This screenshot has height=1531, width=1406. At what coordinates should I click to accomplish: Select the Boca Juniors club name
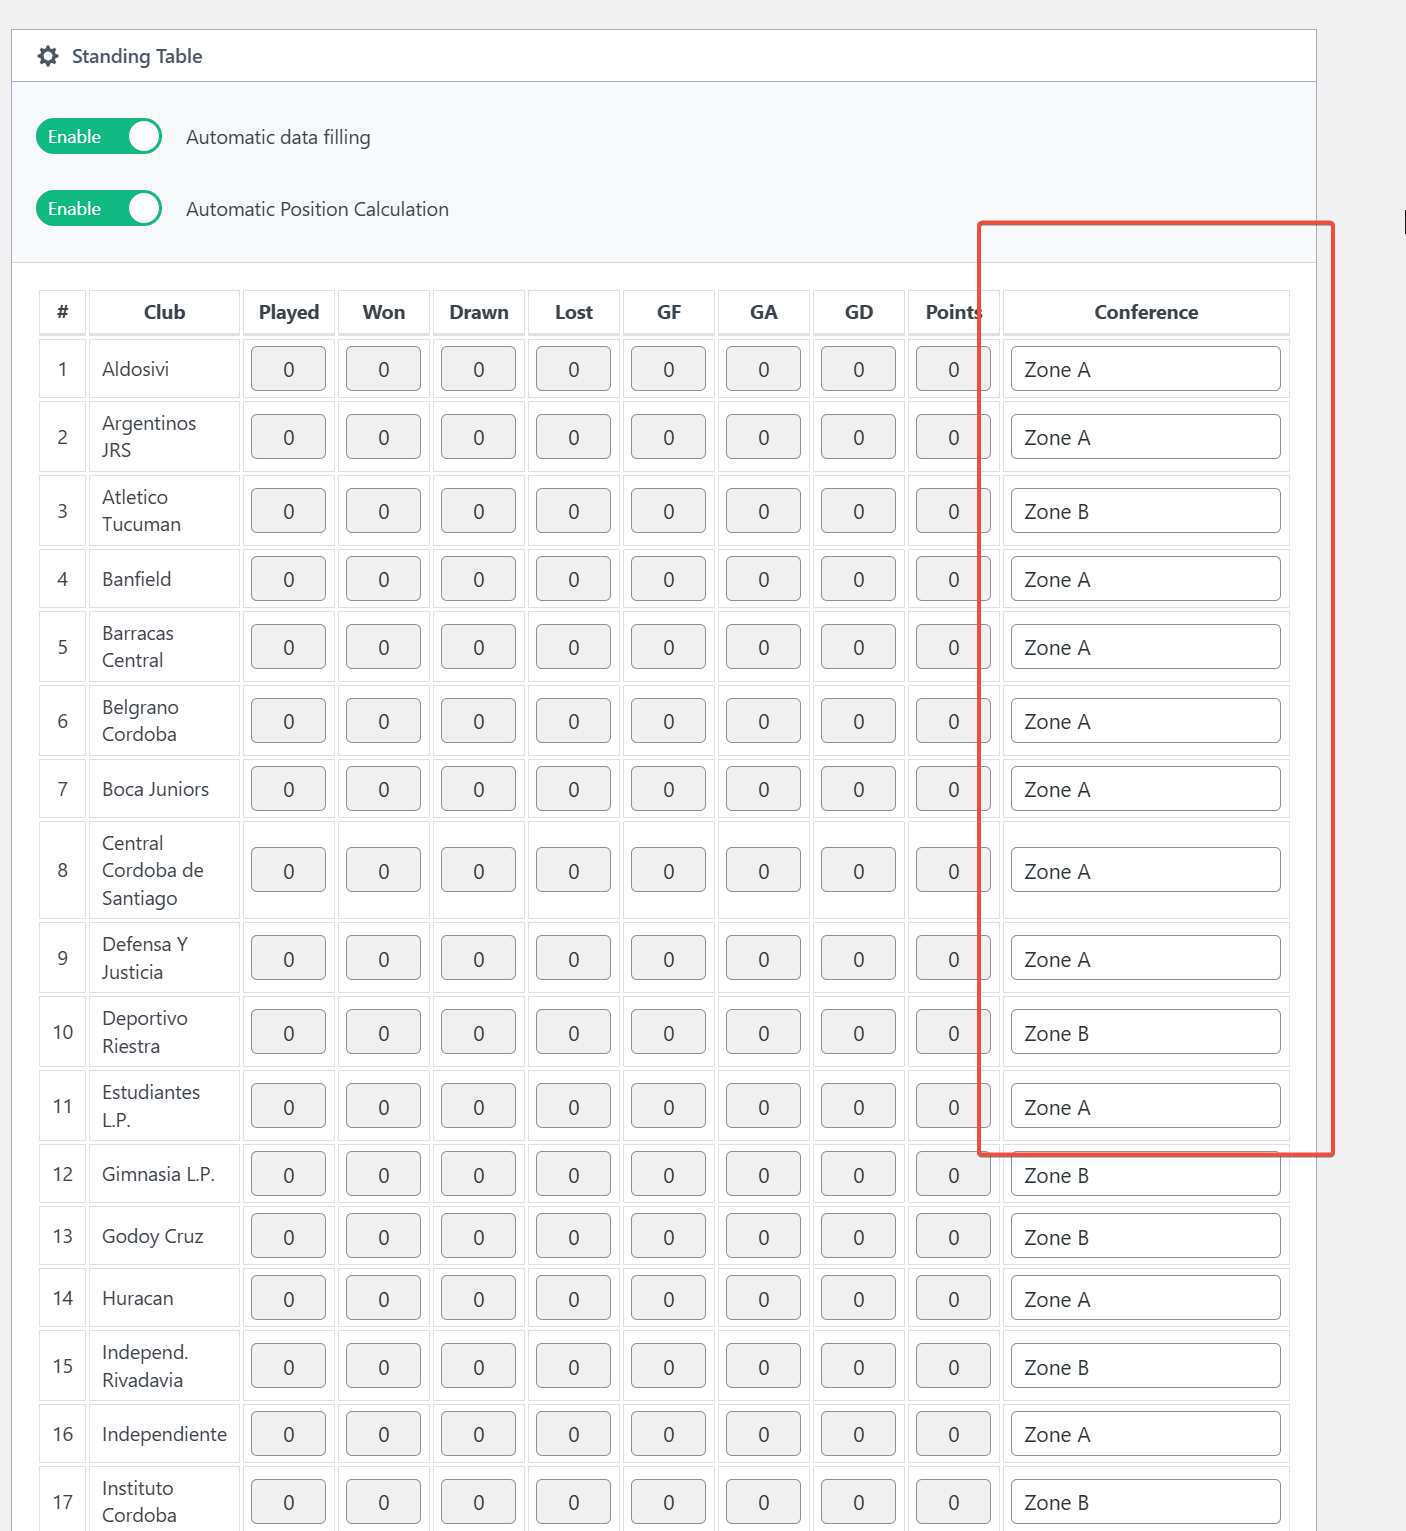click(156, 789)
